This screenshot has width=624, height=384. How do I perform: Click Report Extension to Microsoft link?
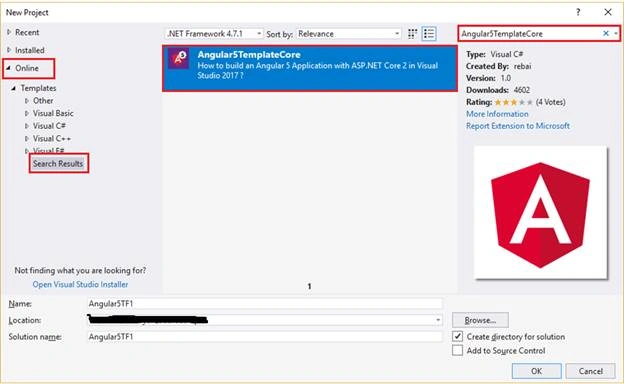(x=518, y=126)
